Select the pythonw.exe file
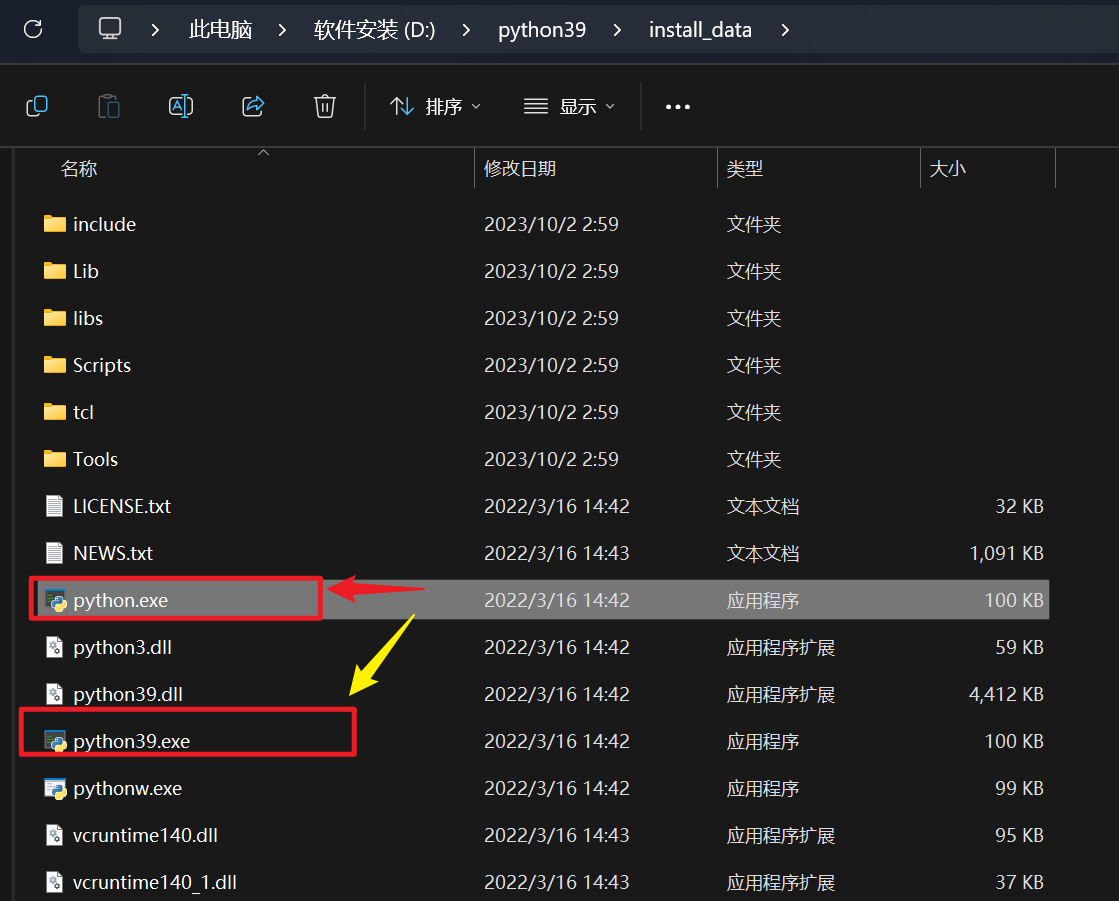 click(x=127, y=788)
